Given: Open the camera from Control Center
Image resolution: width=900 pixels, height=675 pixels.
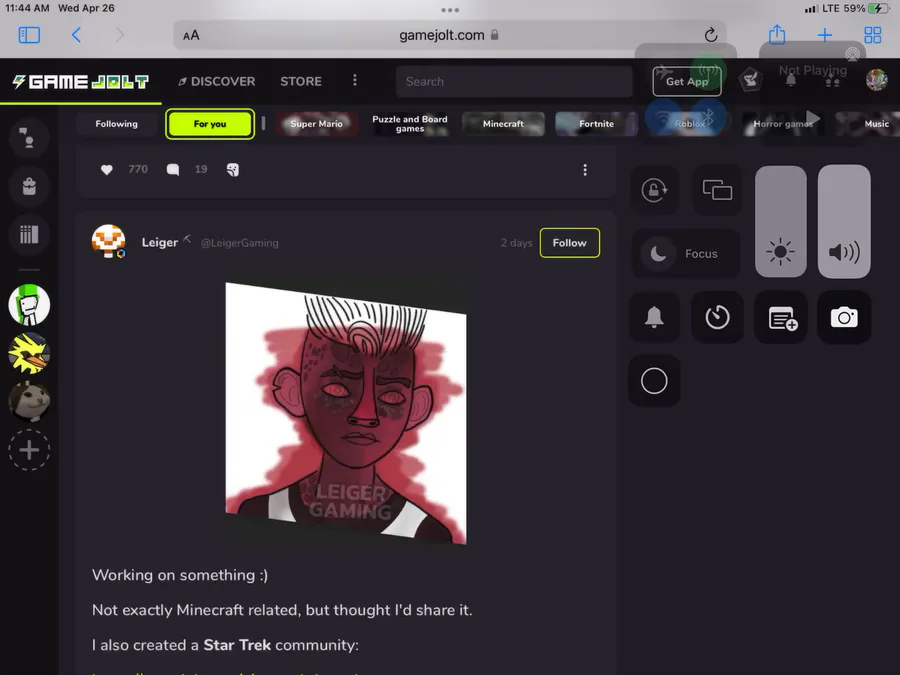Looking at the screenshot, I should click(x=844, y=317).
